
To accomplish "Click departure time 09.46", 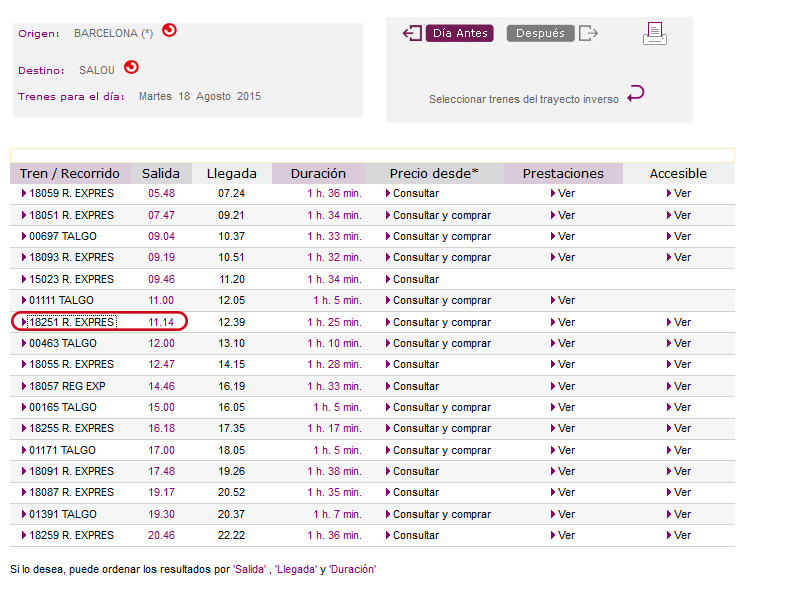I will (x=162, y=279).
